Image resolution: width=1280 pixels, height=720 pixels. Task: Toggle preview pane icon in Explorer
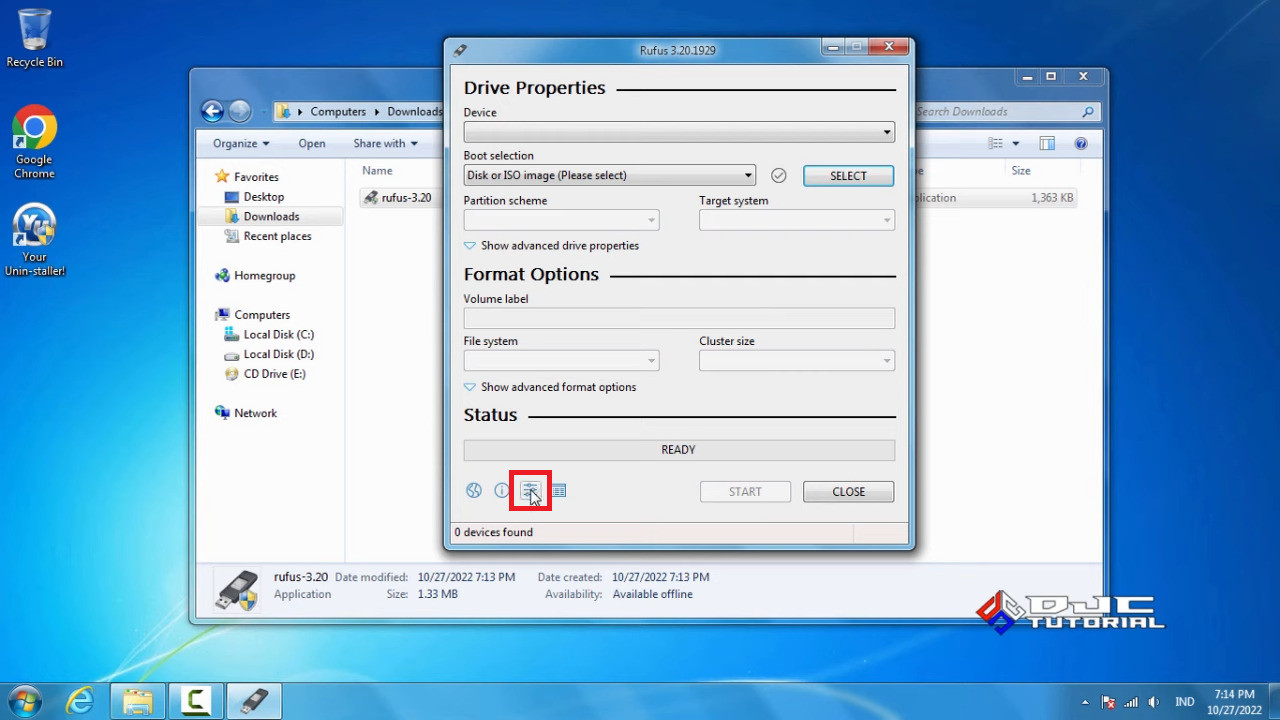[x=1047, y=144]
